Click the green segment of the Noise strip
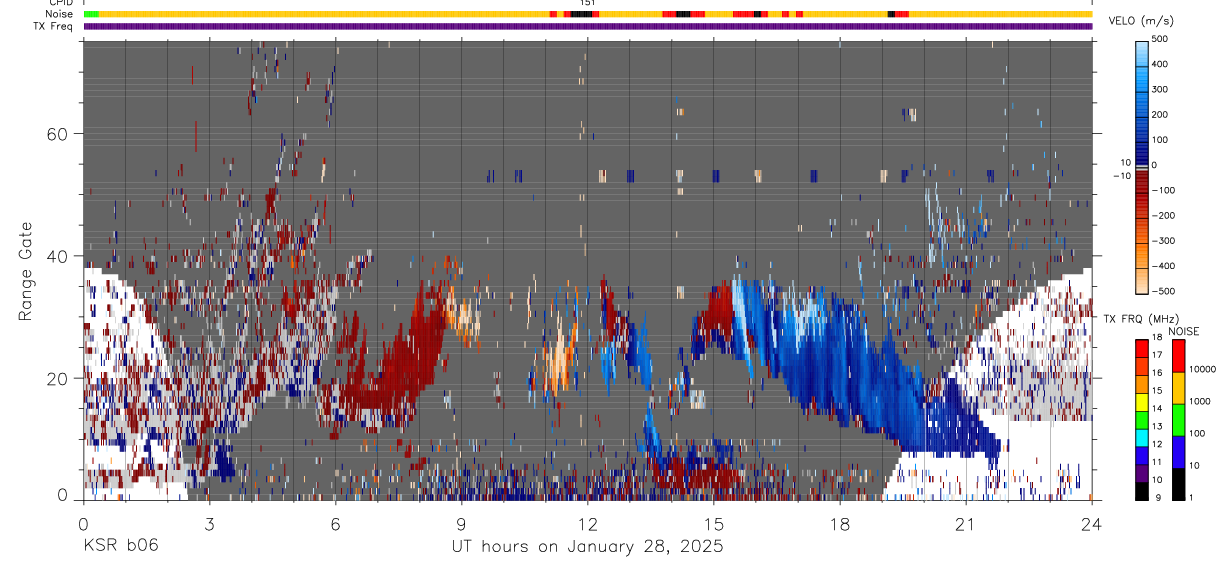The width and height of the screenshot is (1228, 567). coord(91,14)
